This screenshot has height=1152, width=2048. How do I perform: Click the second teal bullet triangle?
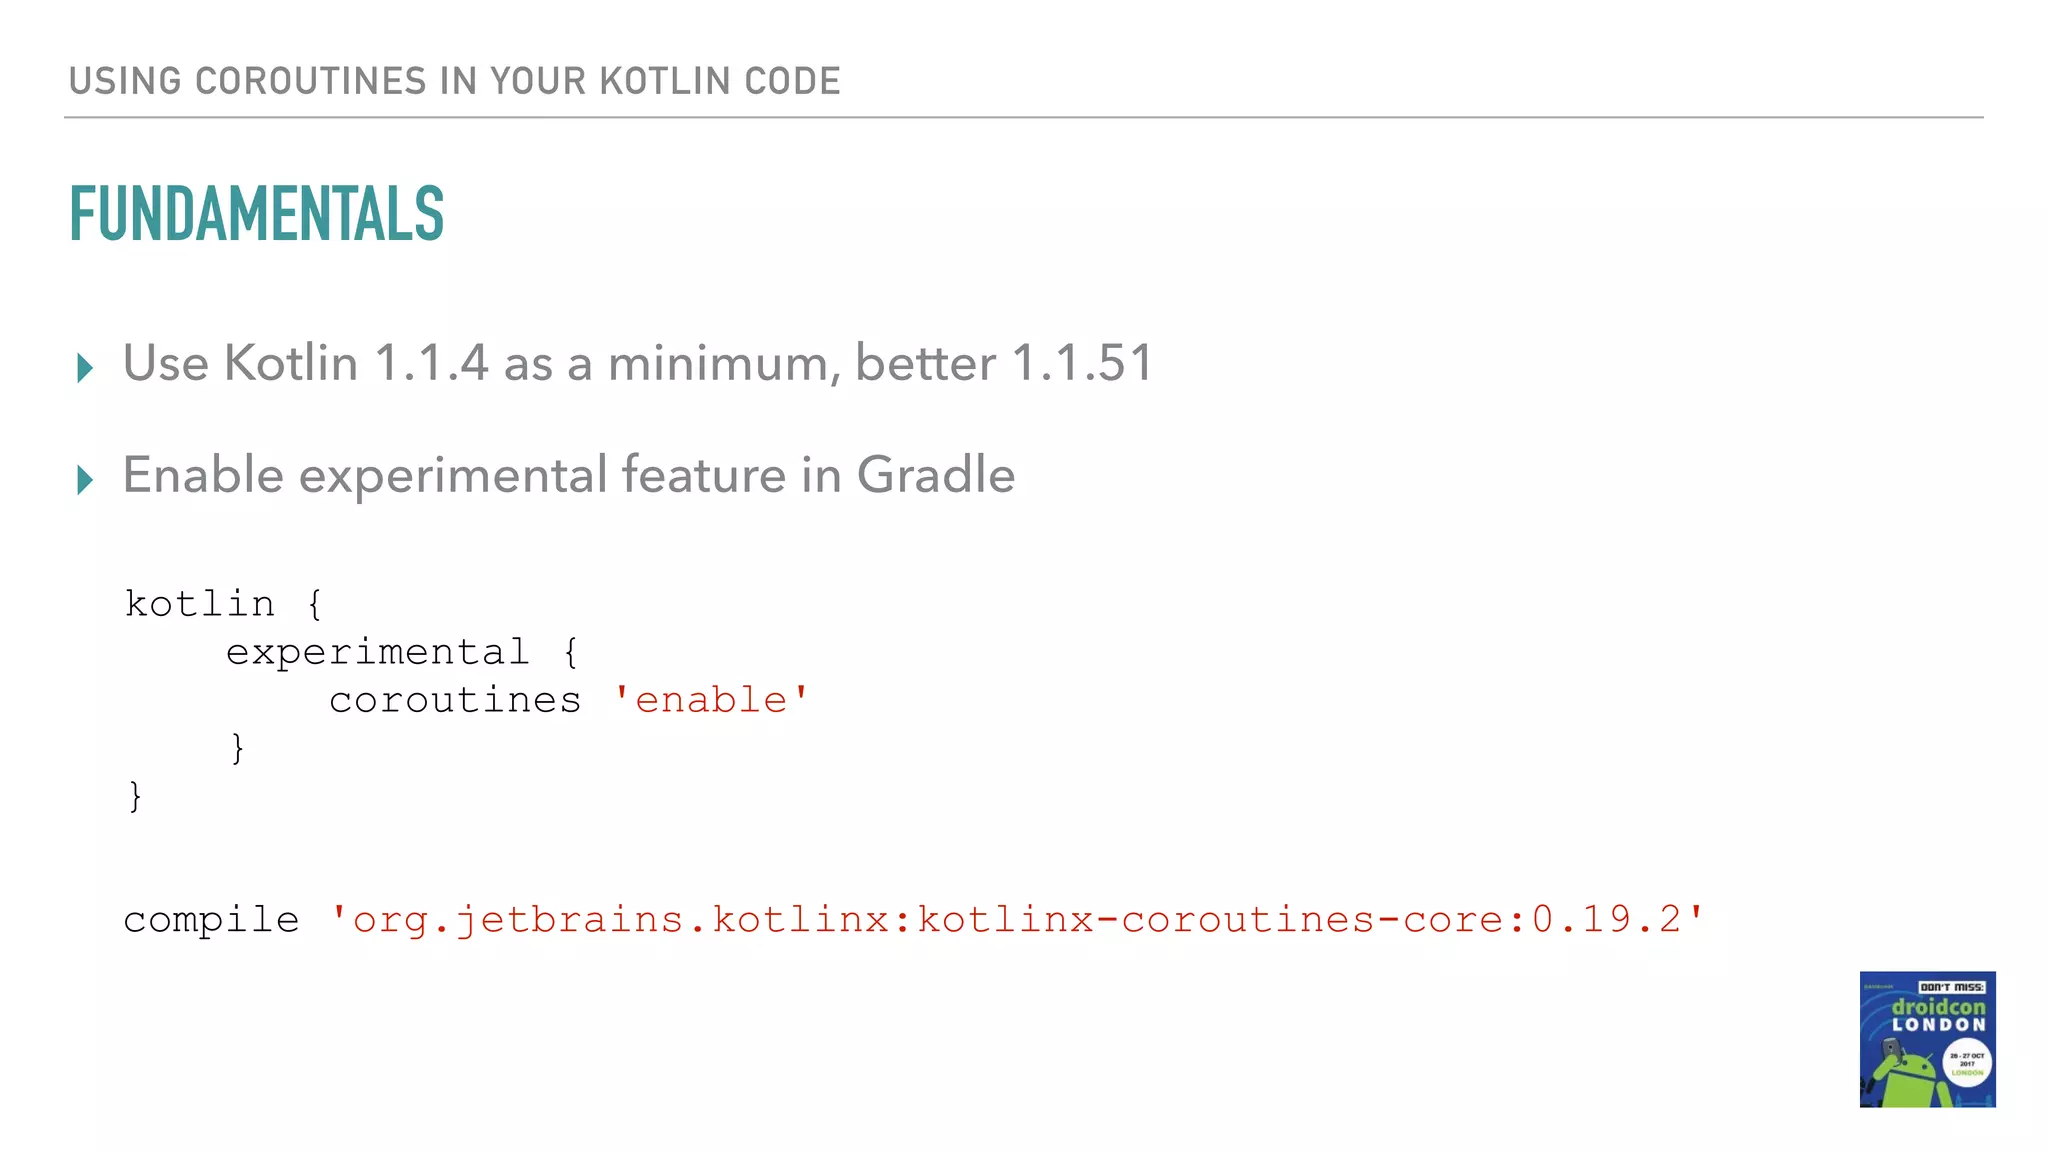point(85,480)
